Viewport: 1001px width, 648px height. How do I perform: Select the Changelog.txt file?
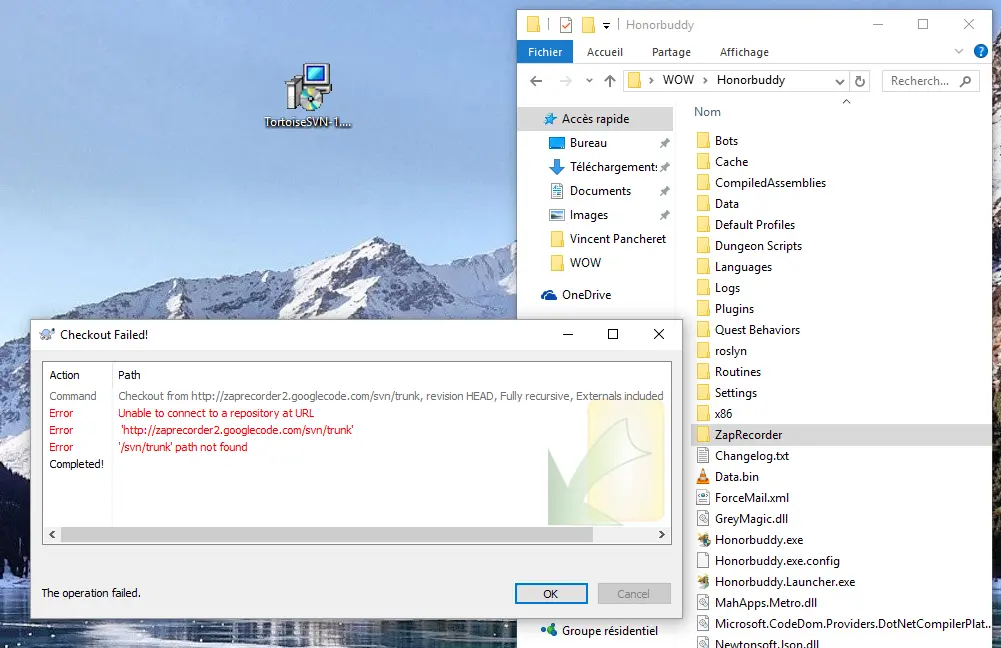point(751,456)
